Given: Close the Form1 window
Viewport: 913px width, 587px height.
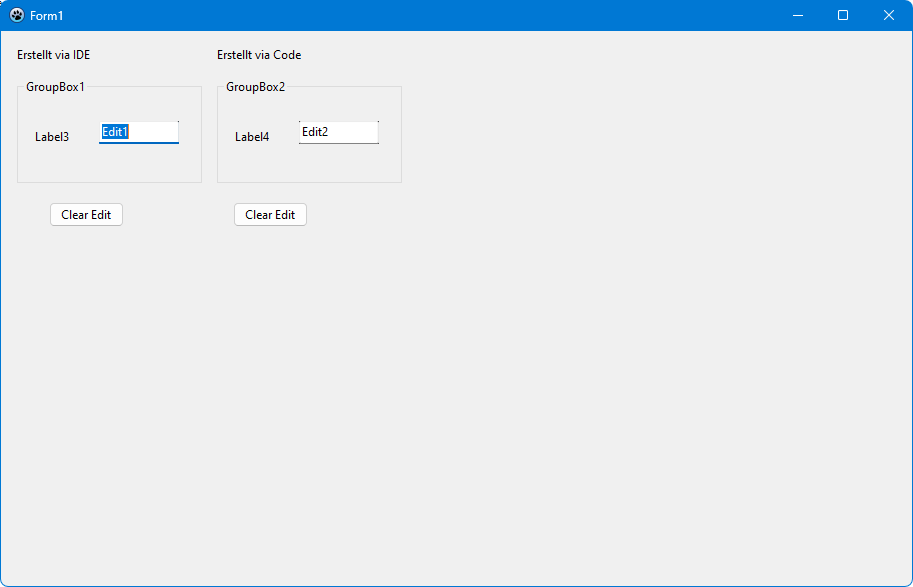Looking at the screenshot, I should (888, 15).
